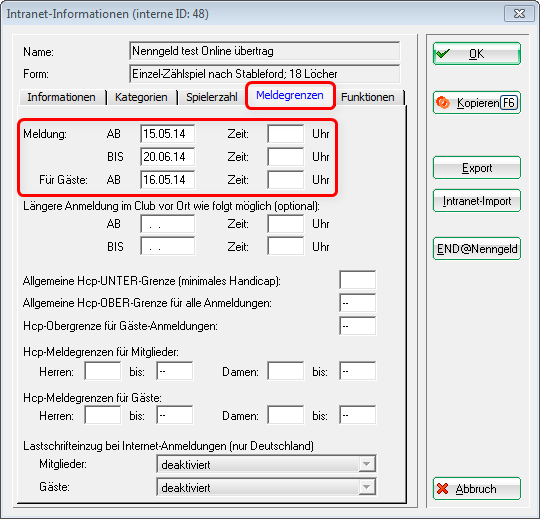The image size is (540, 519).
Task: Click the END@Nenngeld button
Action: click(x=477, y=248)
